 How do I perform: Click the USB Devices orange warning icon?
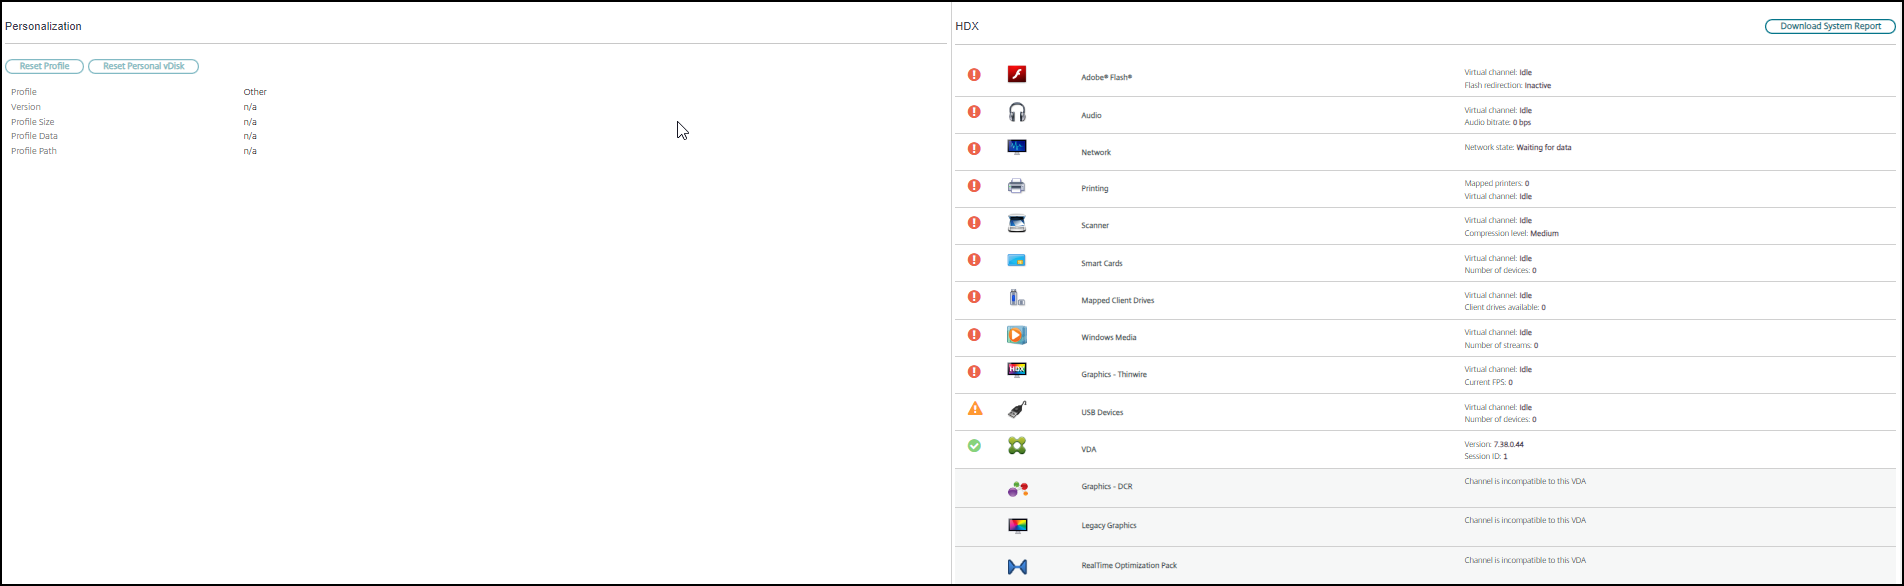(975, 409)
